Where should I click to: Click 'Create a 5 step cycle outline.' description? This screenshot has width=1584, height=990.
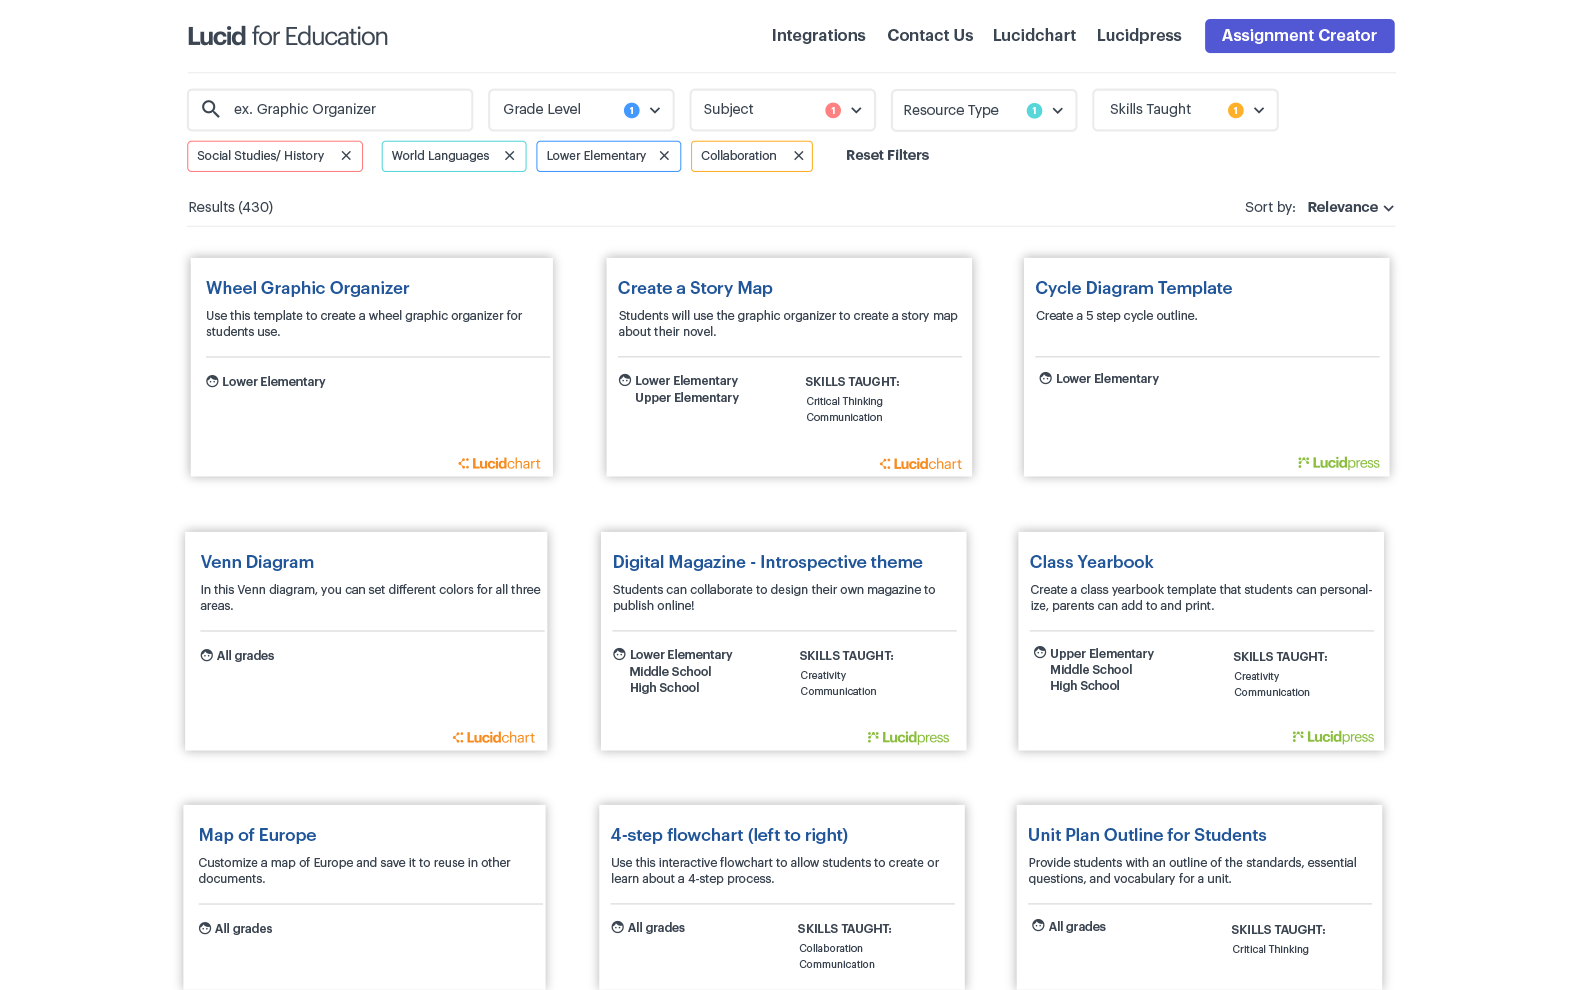click(x=1116, y=316)
